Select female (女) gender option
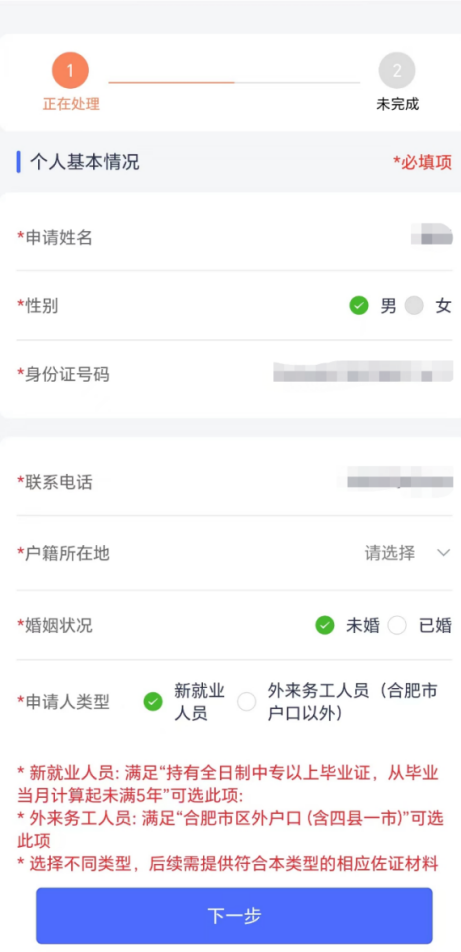 (x=414, y=306)
